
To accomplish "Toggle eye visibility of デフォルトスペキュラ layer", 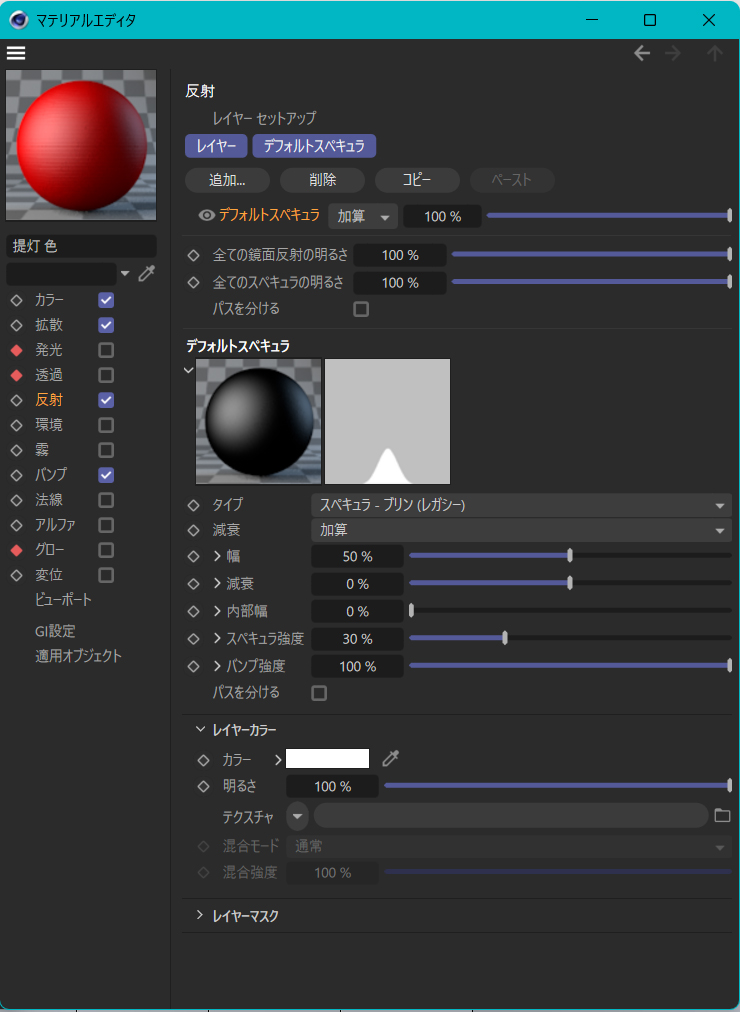I will pyautogui.click(x=207, y=215).
